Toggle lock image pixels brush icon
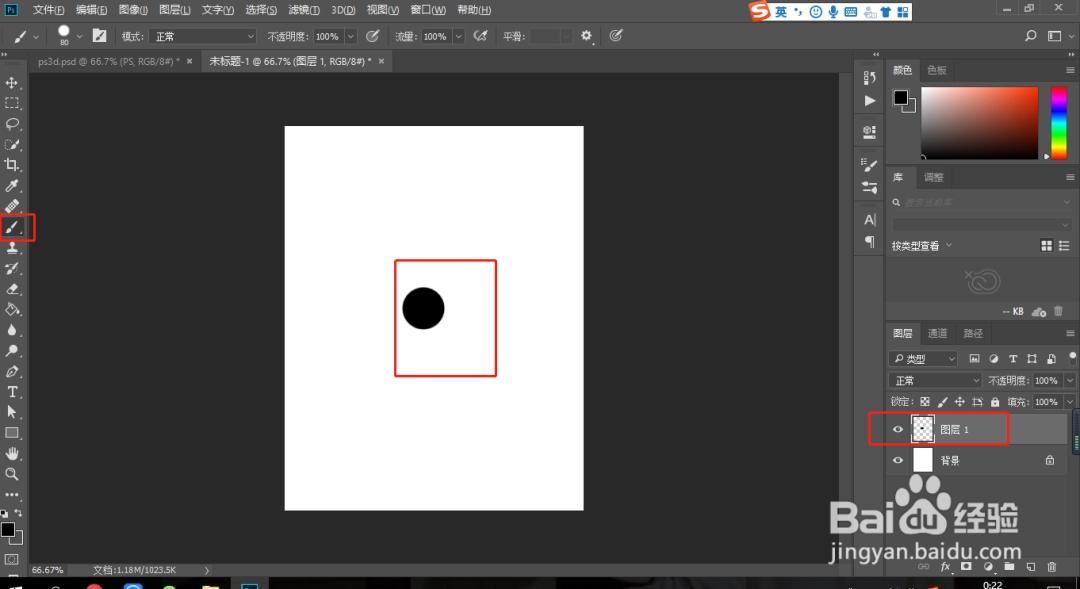1080x589 pixels. [942, 402]
